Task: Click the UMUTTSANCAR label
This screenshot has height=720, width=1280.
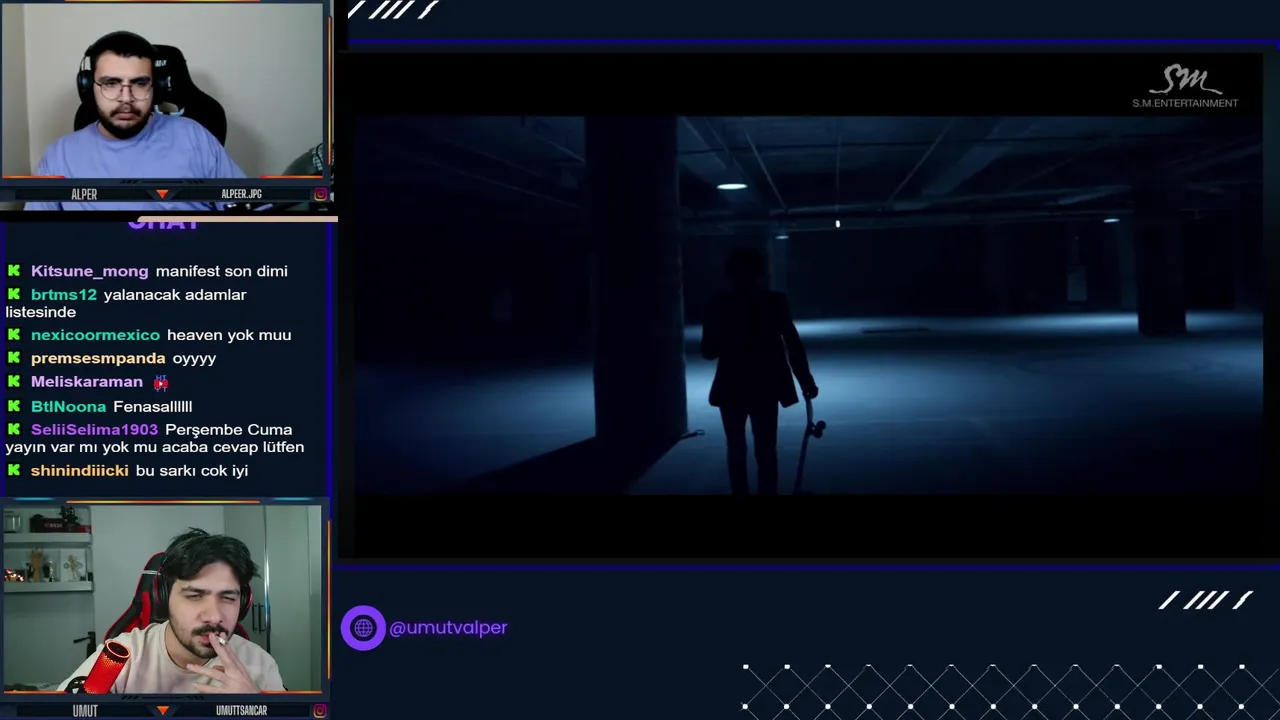Action: (x=241, y=711)
